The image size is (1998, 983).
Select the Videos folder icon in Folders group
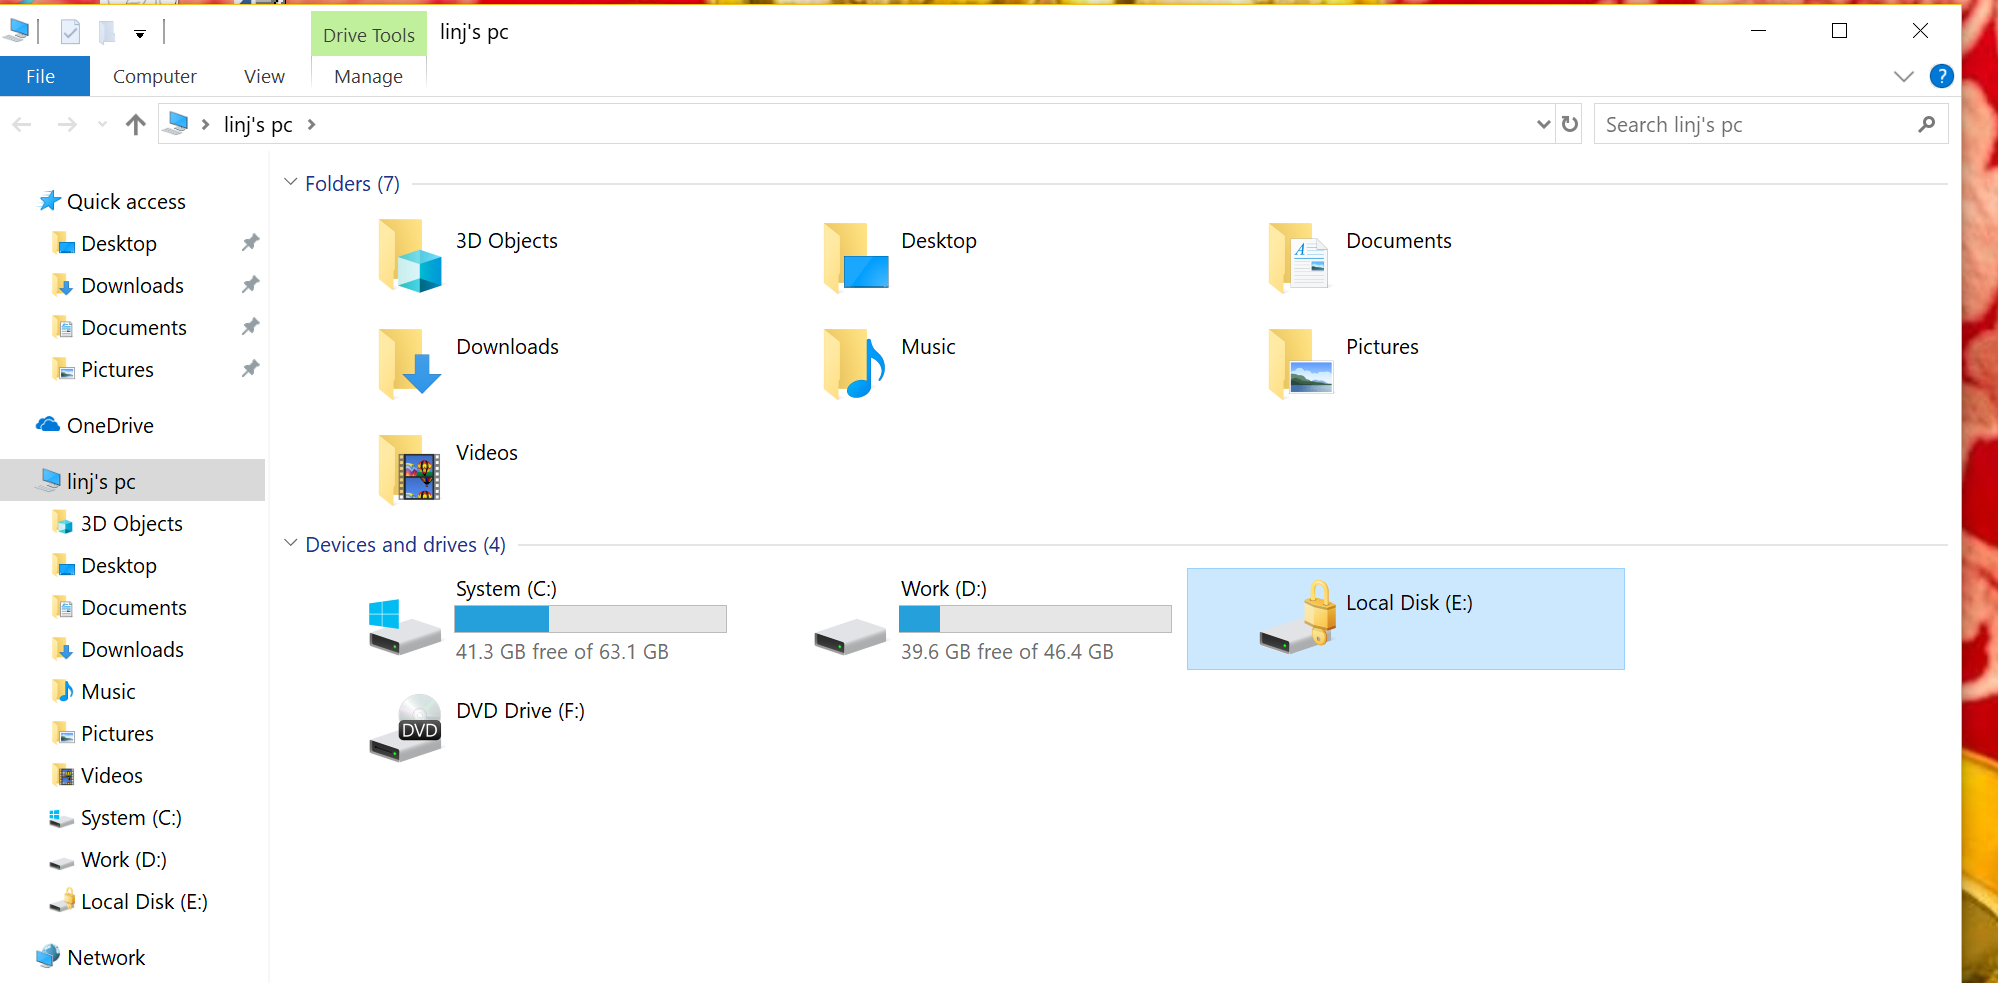coord(409,469)
